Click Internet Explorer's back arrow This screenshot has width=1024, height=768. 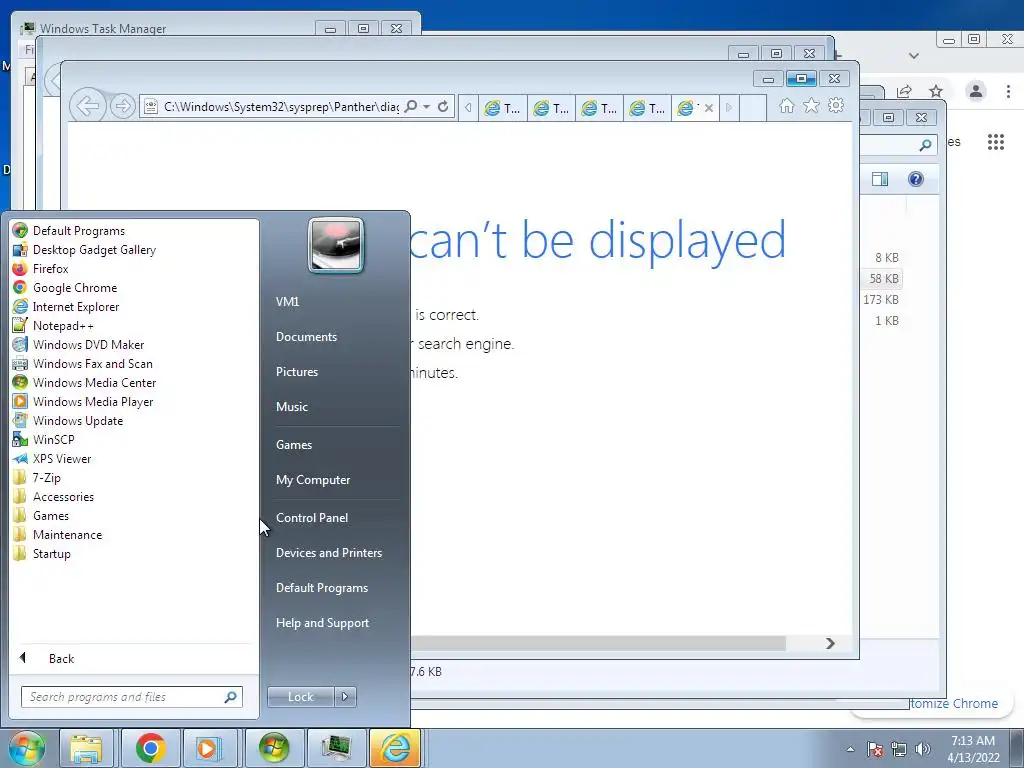(88, 106)
